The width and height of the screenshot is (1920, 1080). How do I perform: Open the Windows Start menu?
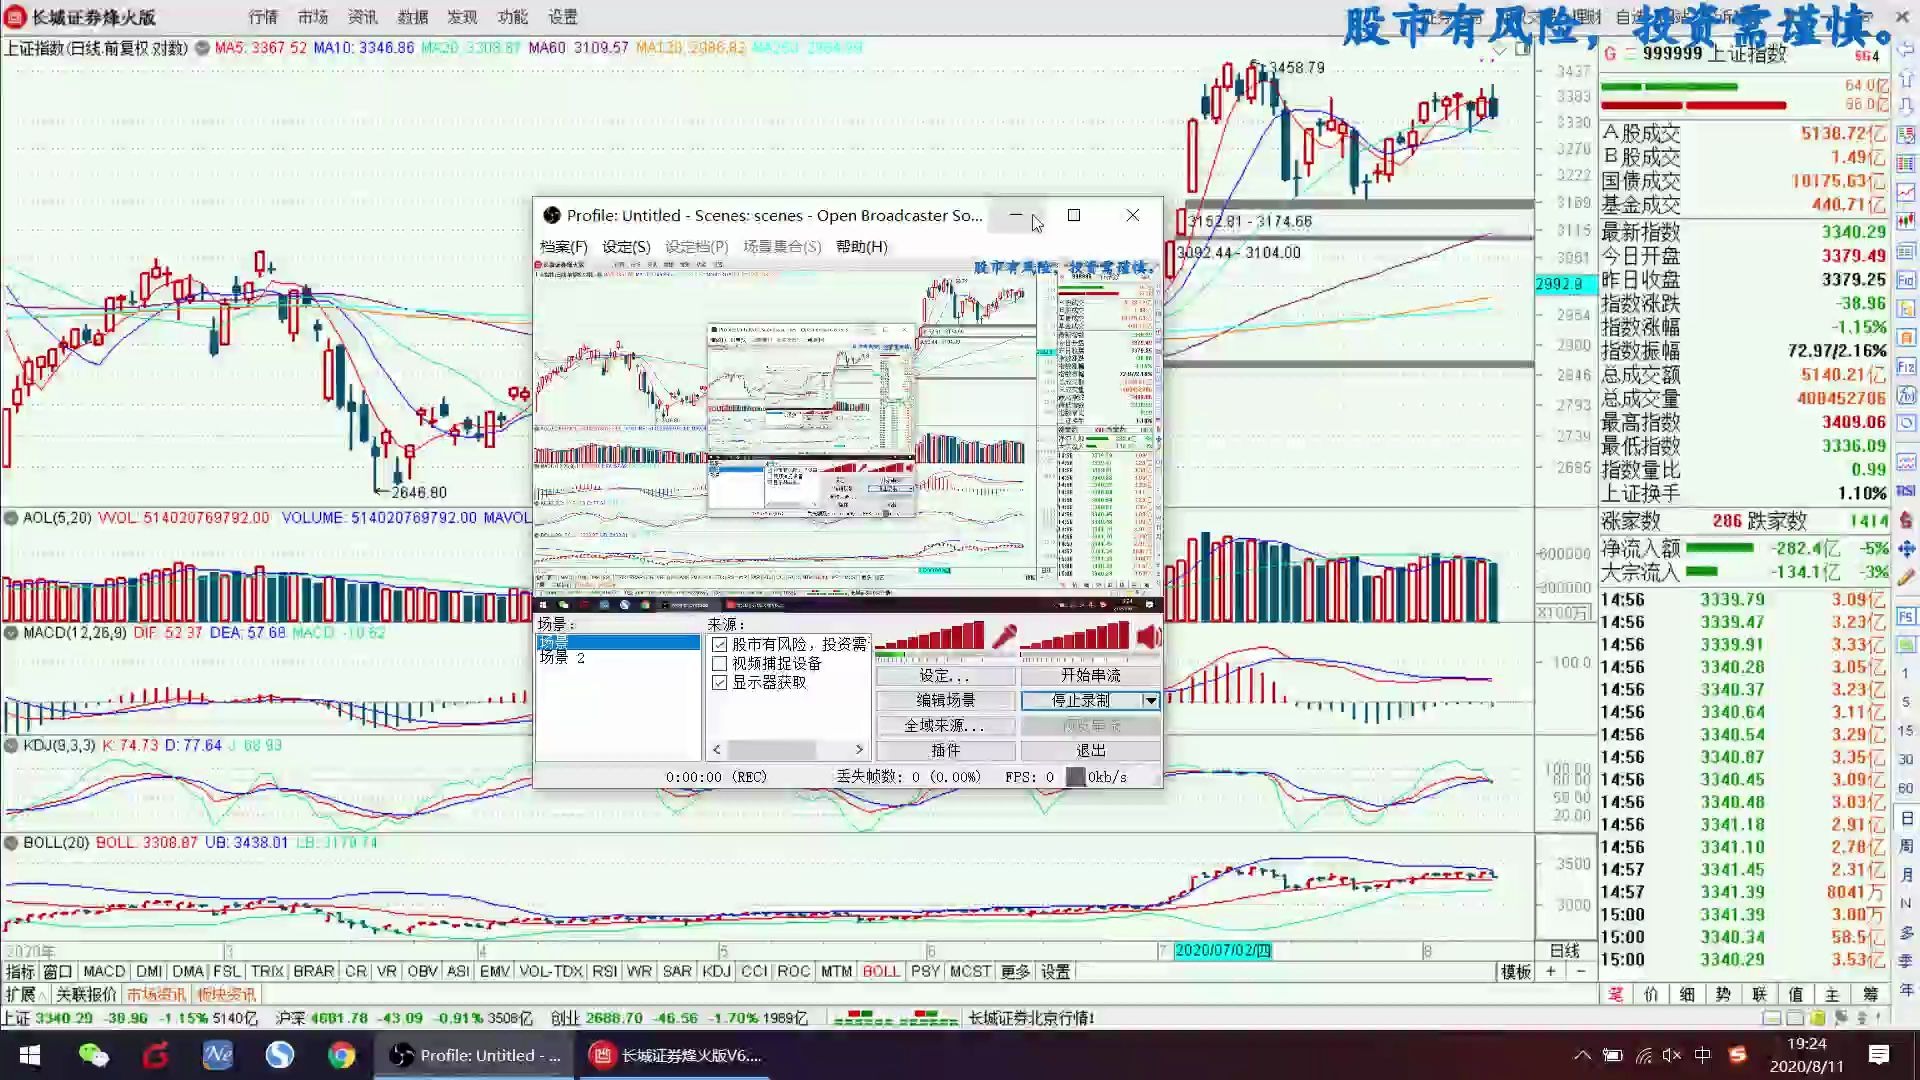[x=30, y=1055]
